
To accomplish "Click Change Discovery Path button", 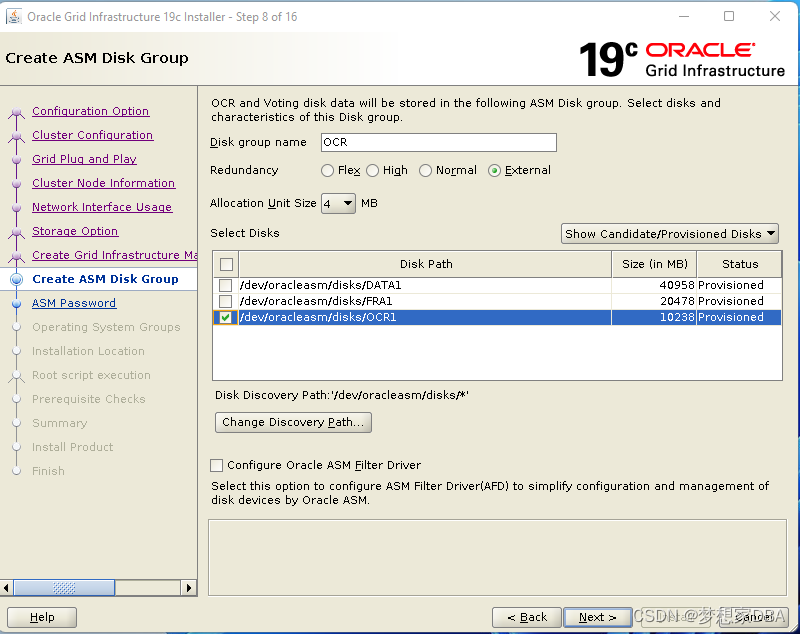I will [293, 422].
